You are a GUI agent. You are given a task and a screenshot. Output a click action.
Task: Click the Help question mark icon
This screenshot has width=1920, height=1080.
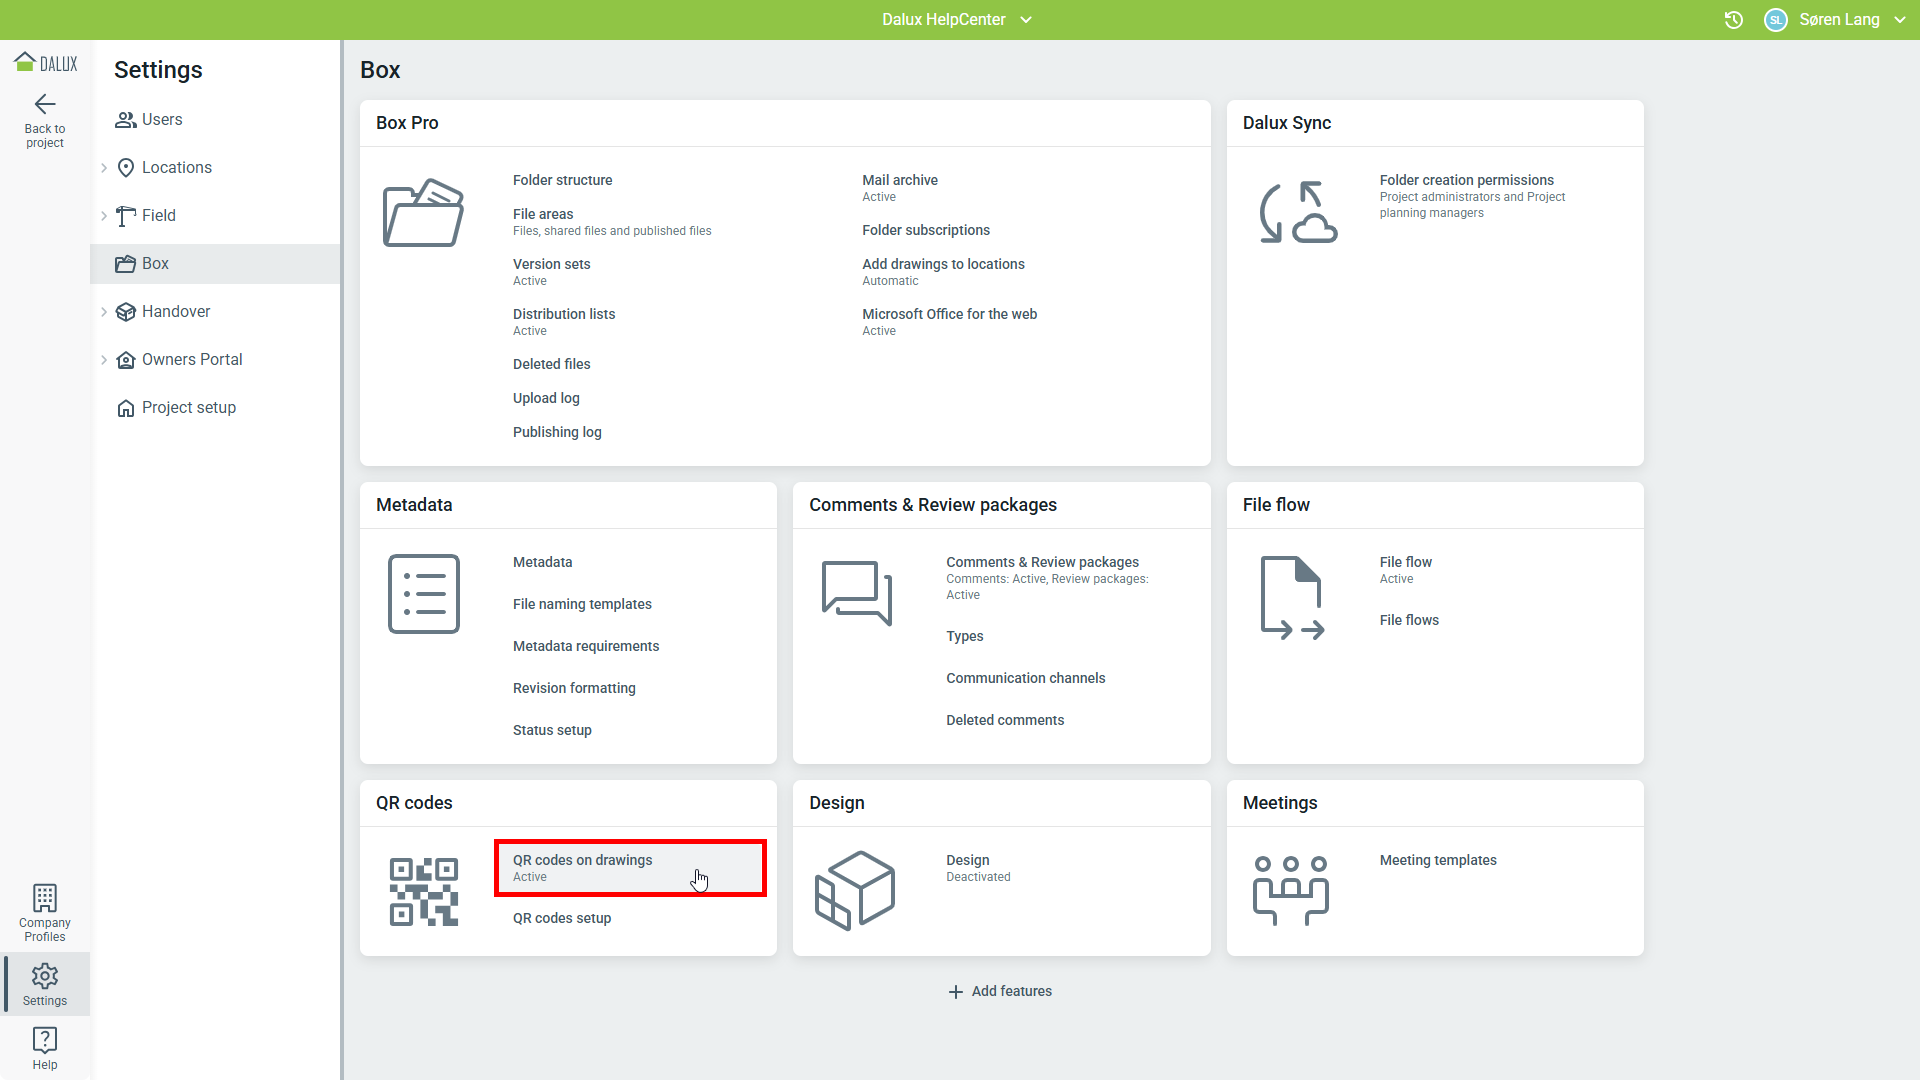[45, 1040]
